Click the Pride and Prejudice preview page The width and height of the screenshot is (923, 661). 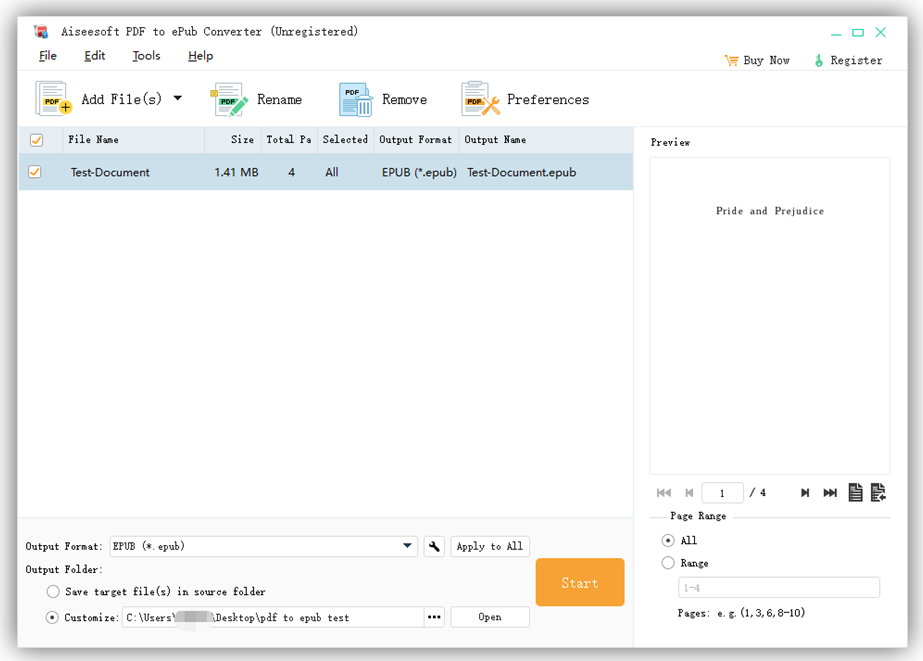(x=770, y=315)
